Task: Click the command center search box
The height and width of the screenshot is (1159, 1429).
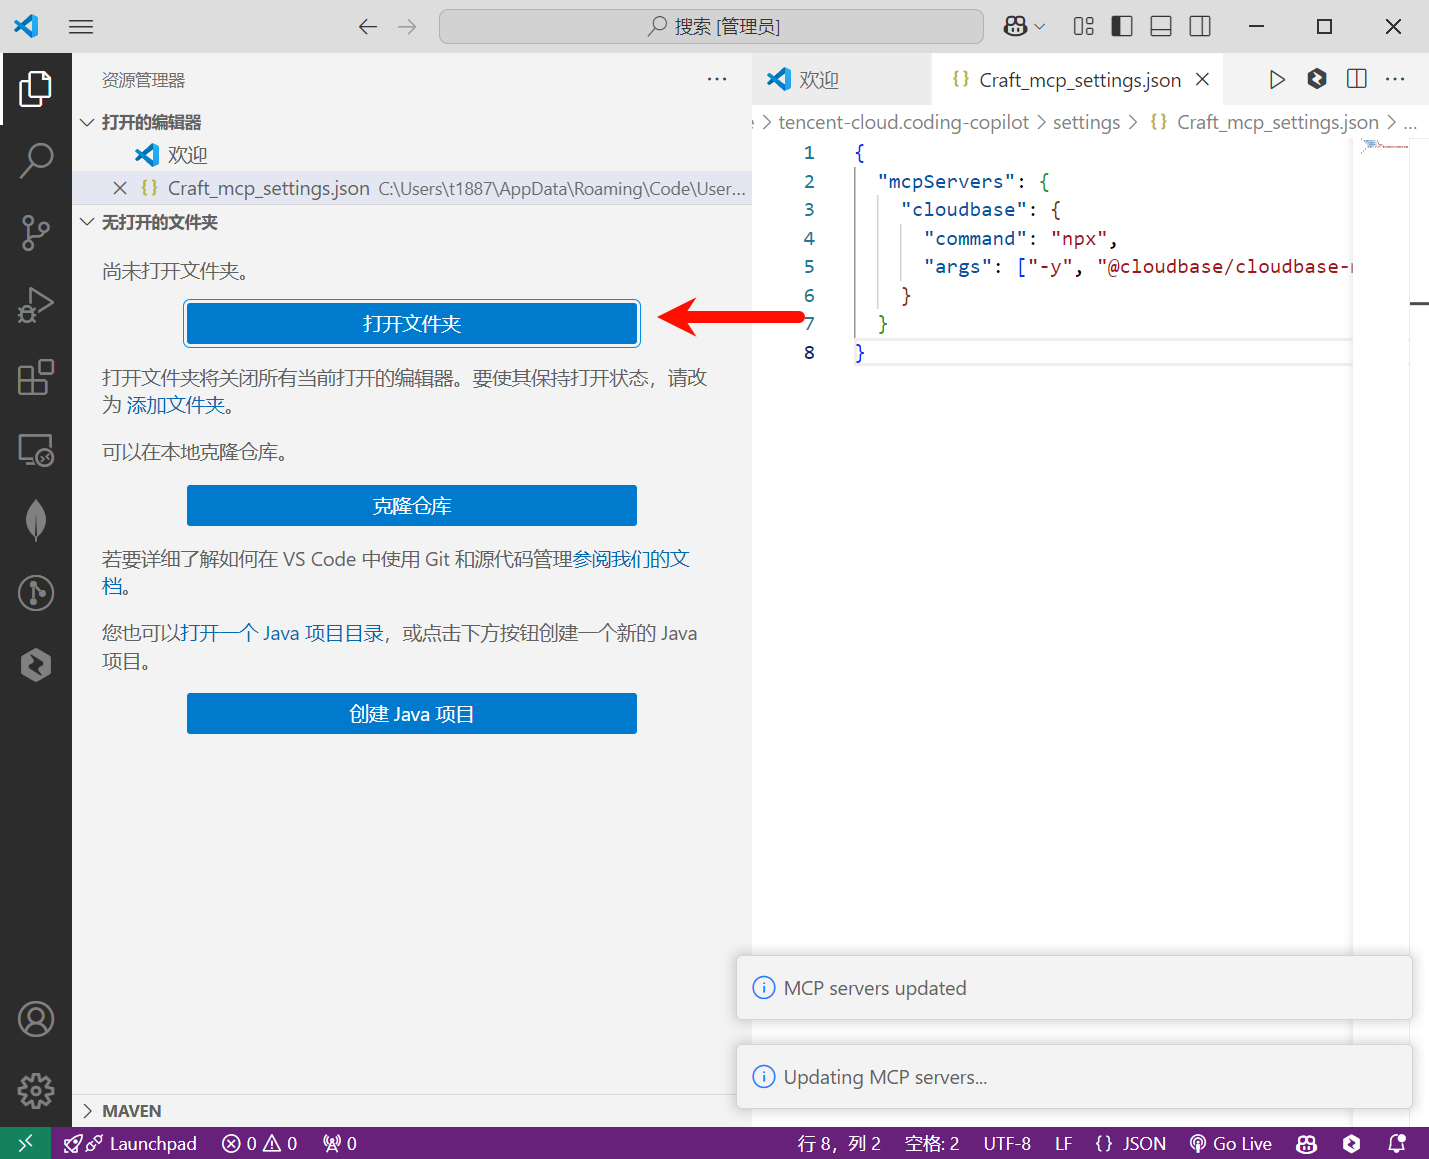Action: [711, 26]
